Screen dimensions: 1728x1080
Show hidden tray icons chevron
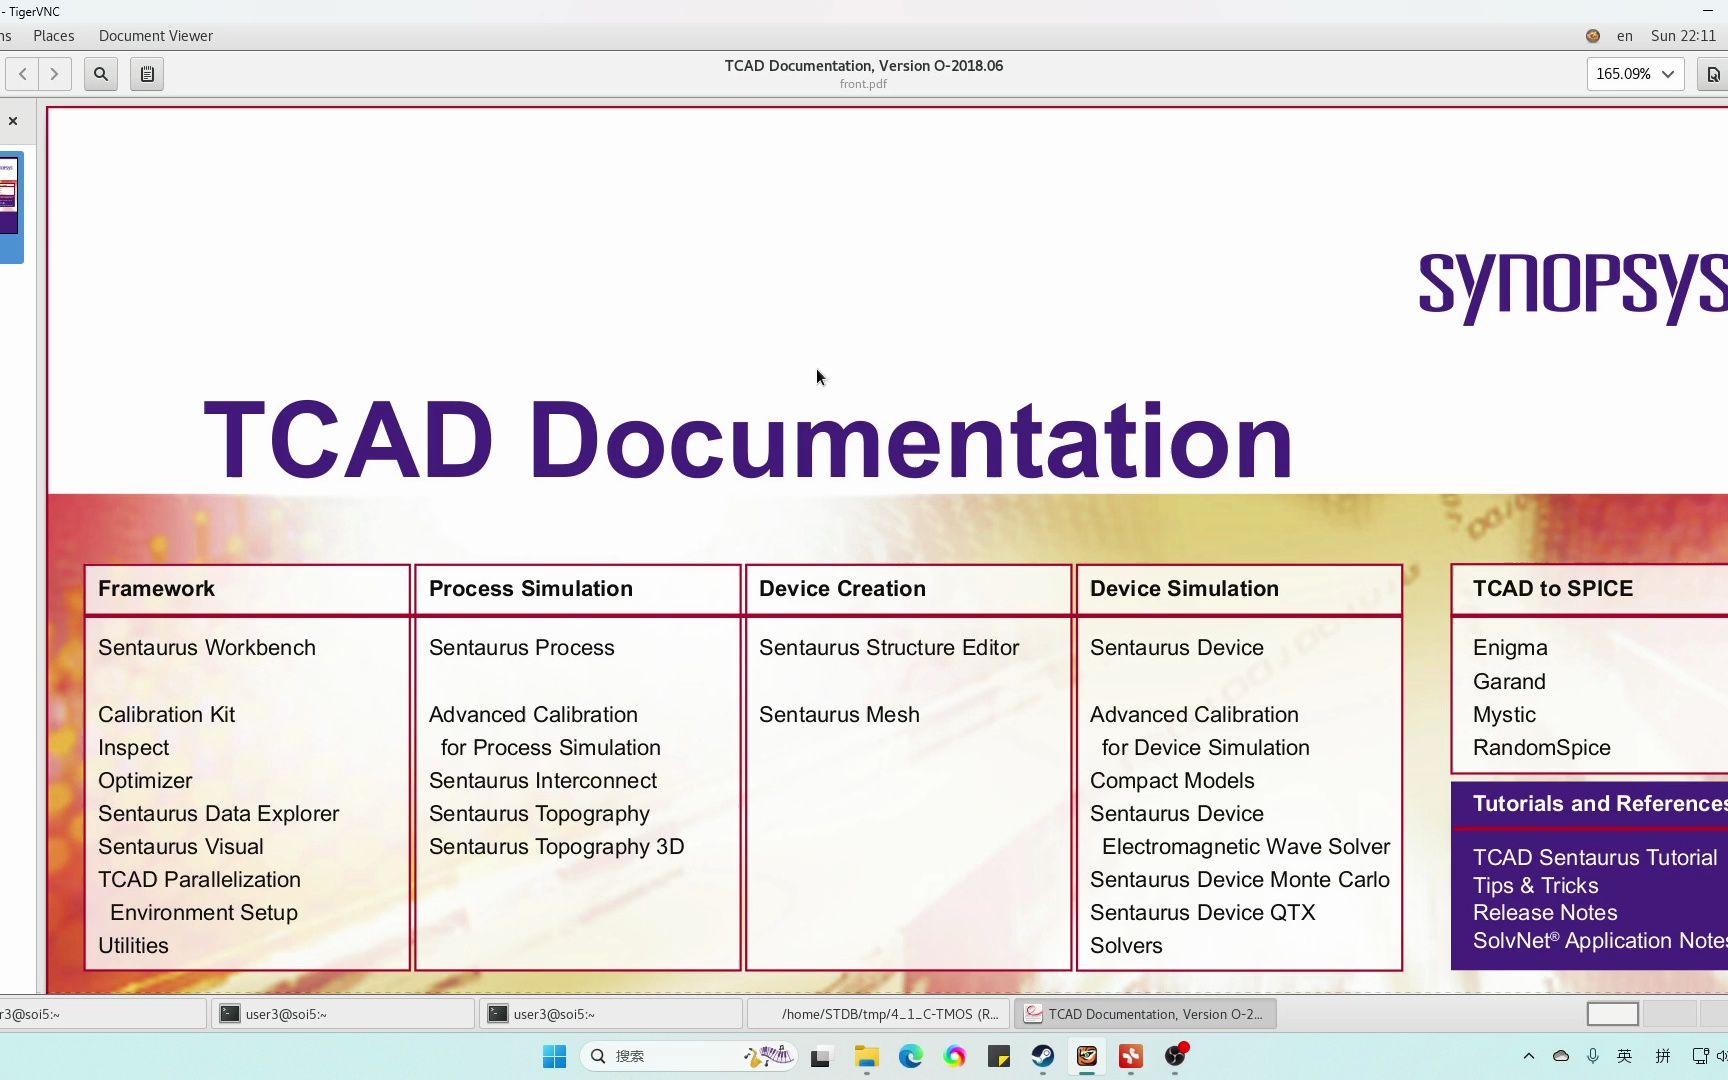[1528, 1056]
